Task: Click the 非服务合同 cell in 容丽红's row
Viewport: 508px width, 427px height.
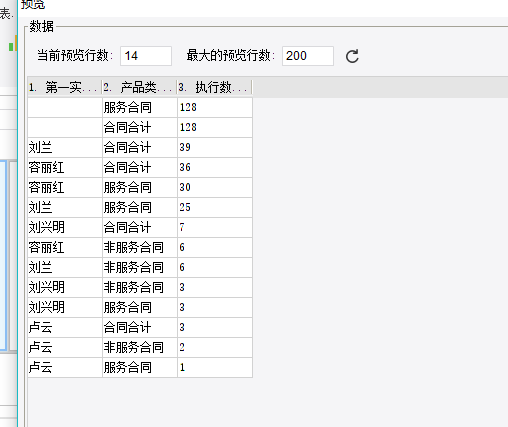Action: coord(140,247)
